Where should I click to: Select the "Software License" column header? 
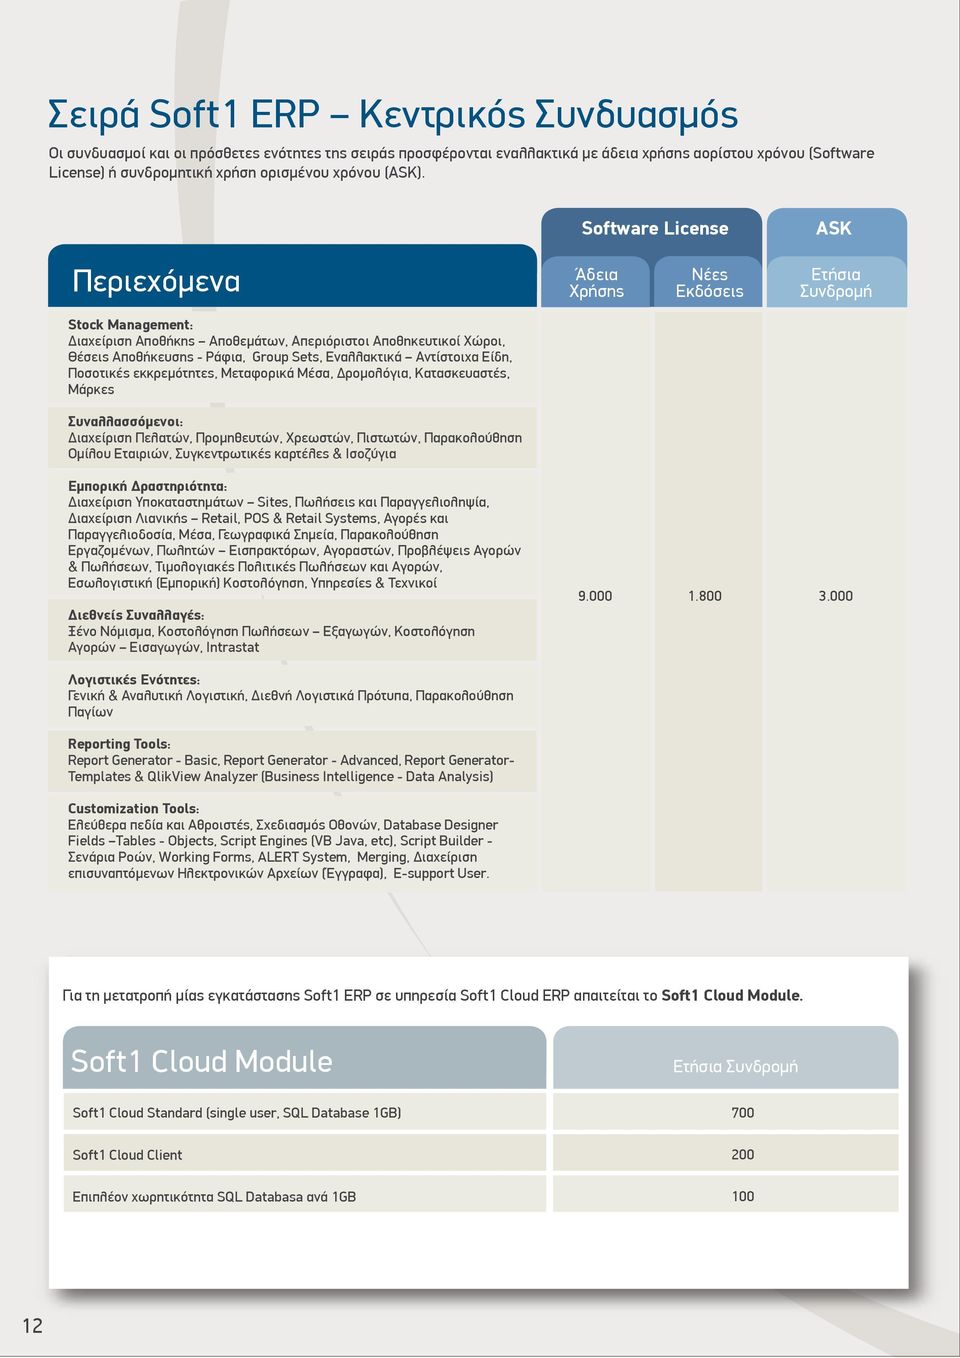pyautogui.click(x=655, y=229)
